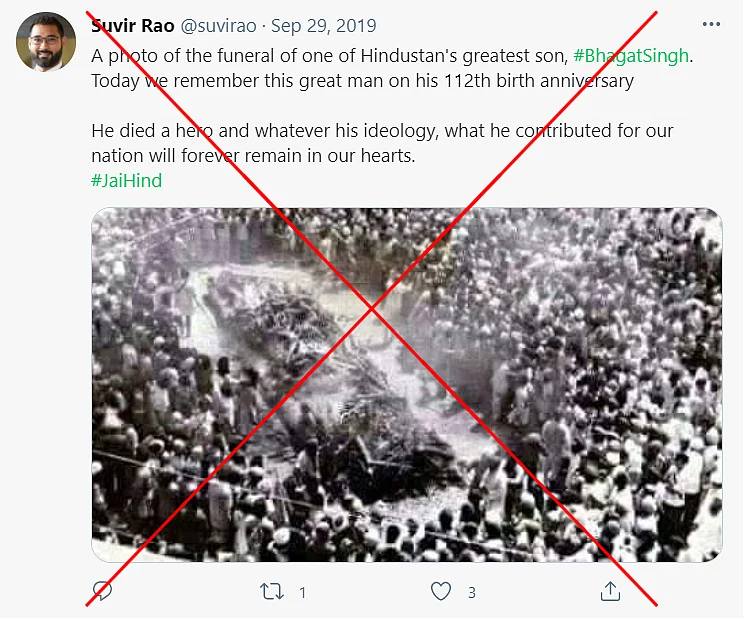
Task: Enlarge the black-and-white funeral crowd photo
Action: pyautogui.click(x=407, y=385)
